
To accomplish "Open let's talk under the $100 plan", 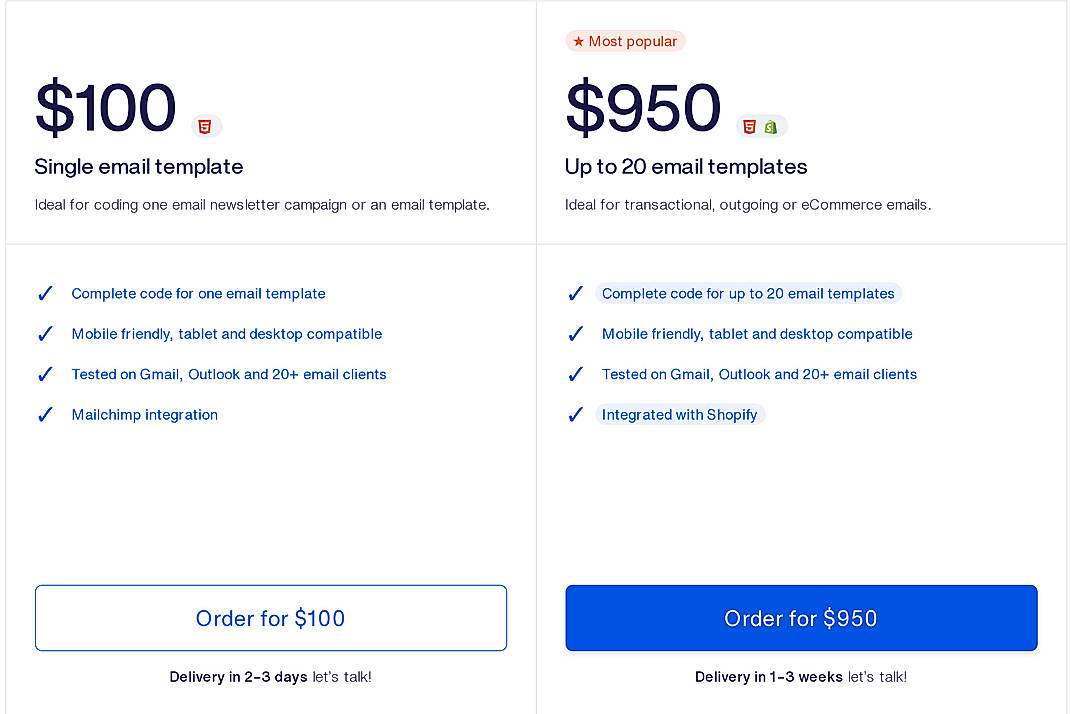I will point(341,677).
